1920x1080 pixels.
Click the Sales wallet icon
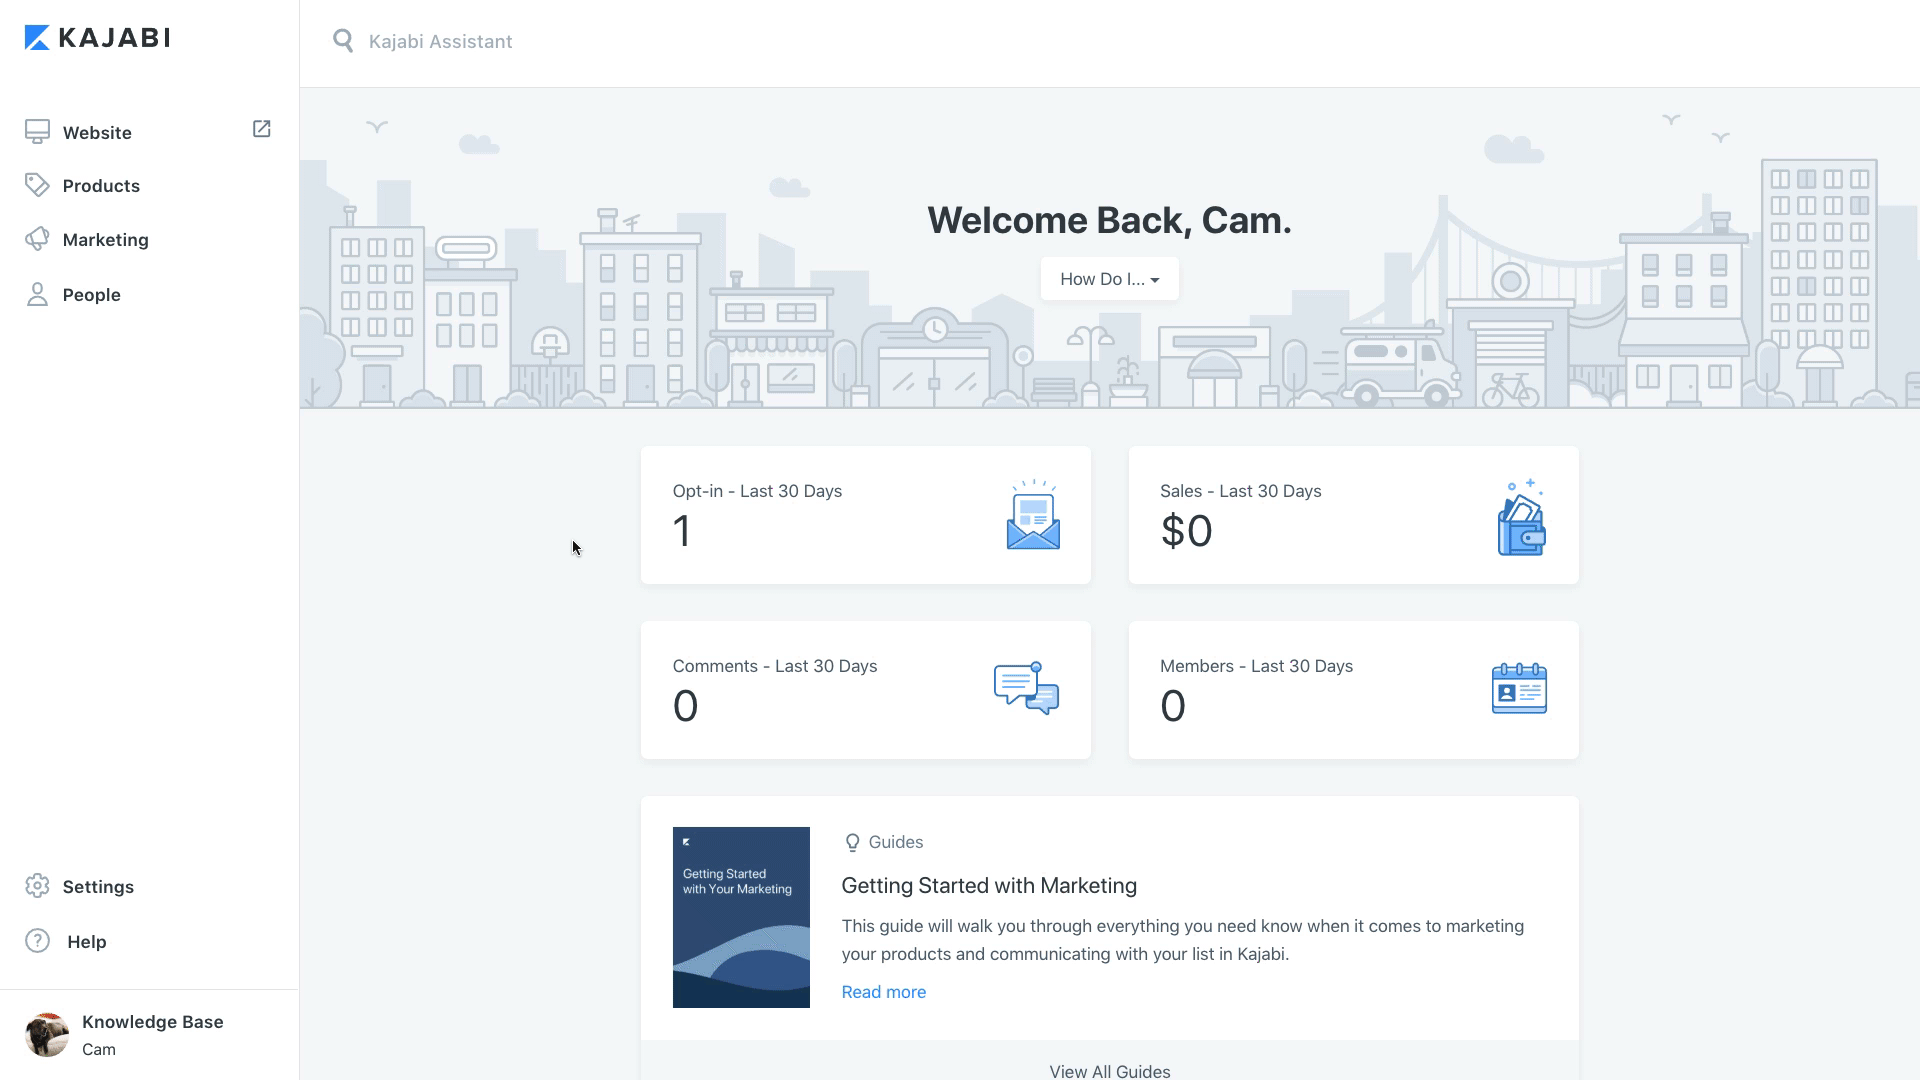point(1521,517)
